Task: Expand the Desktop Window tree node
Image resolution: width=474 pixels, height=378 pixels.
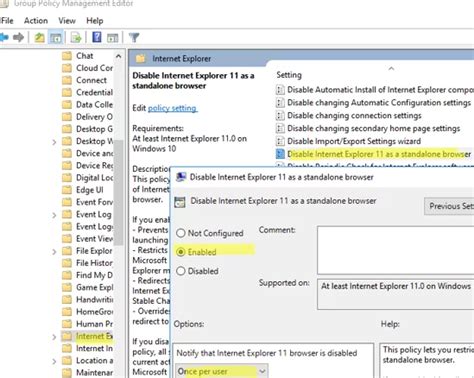Action: [54, 142]
